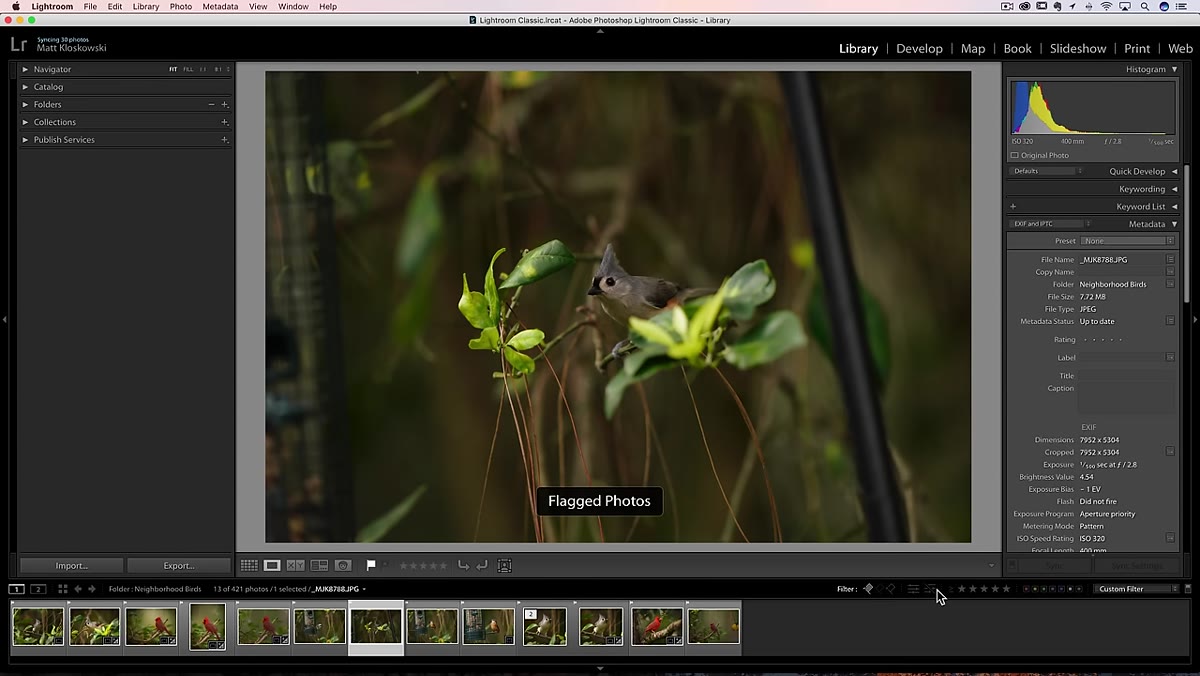
Task: Open the Metadata menu
Action: click(220, 6)
